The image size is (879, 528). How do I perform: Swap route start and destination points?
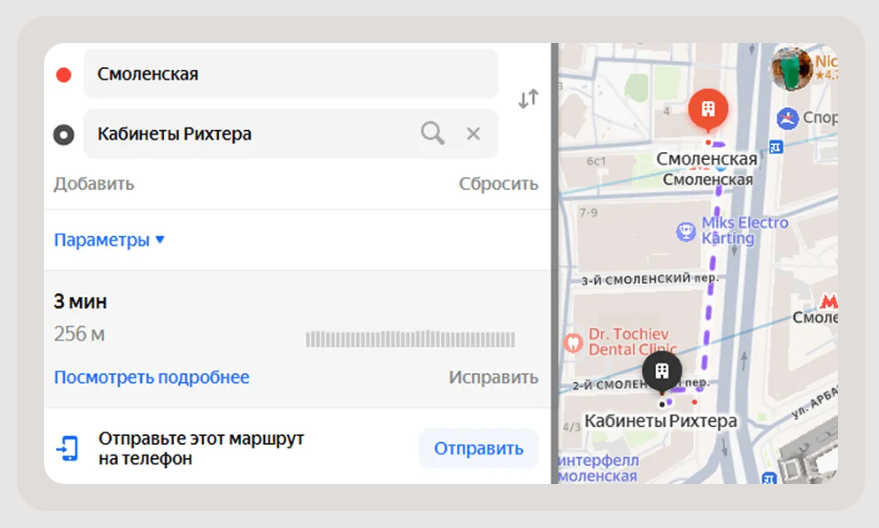click(528, 99)
